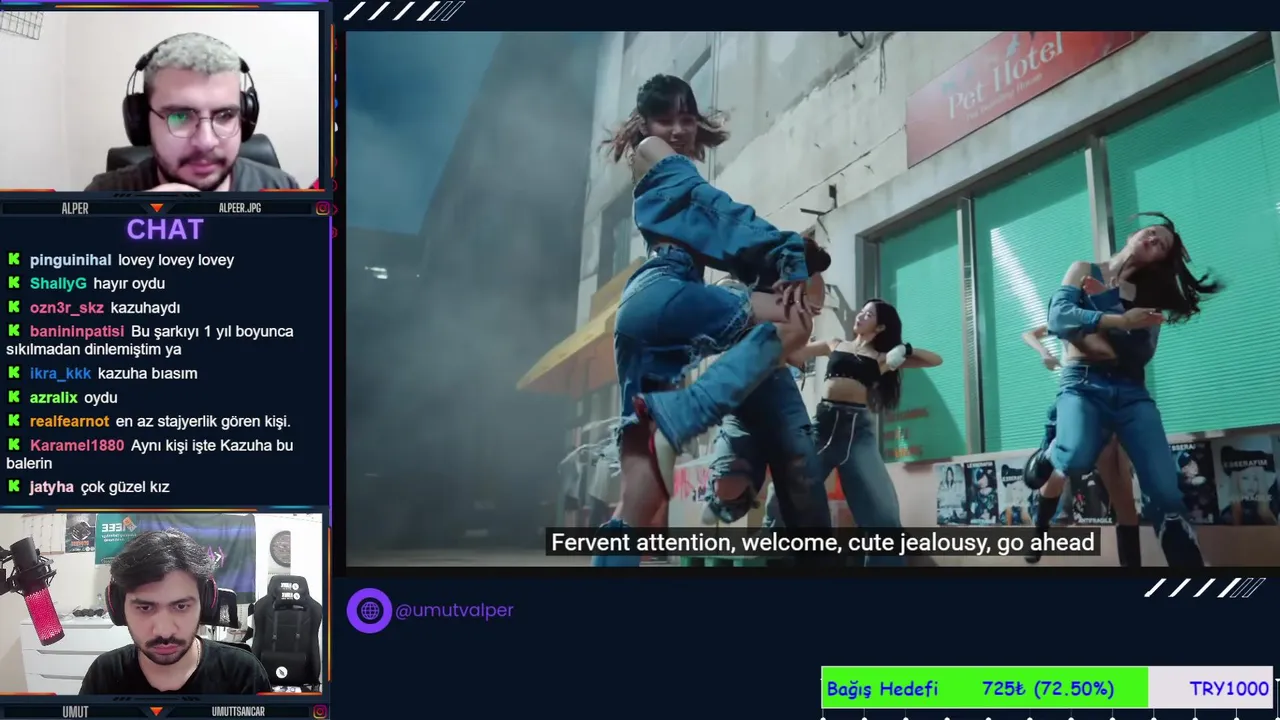Viewport: 1280px width, 720px height.
Task: Click the TRY1000 goal amount
Action: tap(1229, 688)
